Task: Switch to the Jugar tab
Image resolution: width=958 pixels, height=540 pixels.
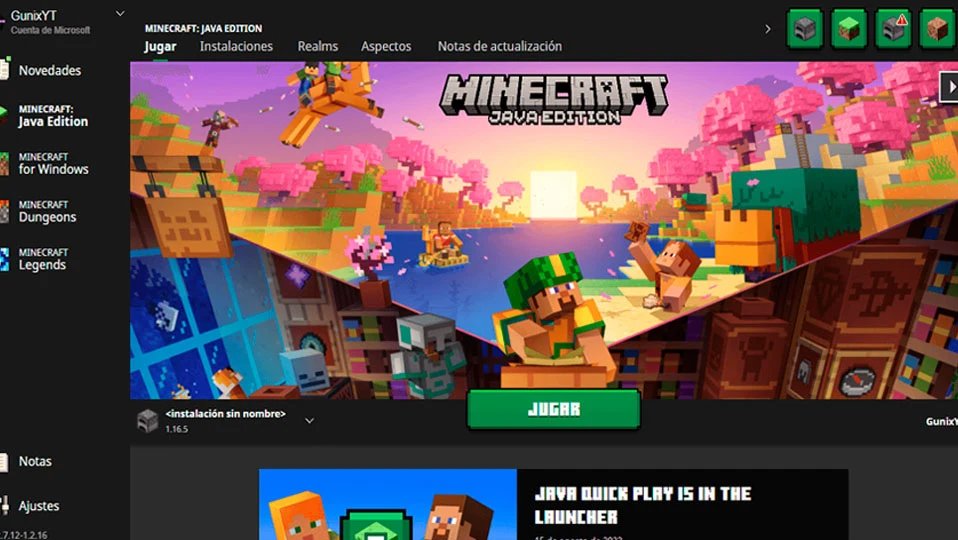Action: point(160,46)
